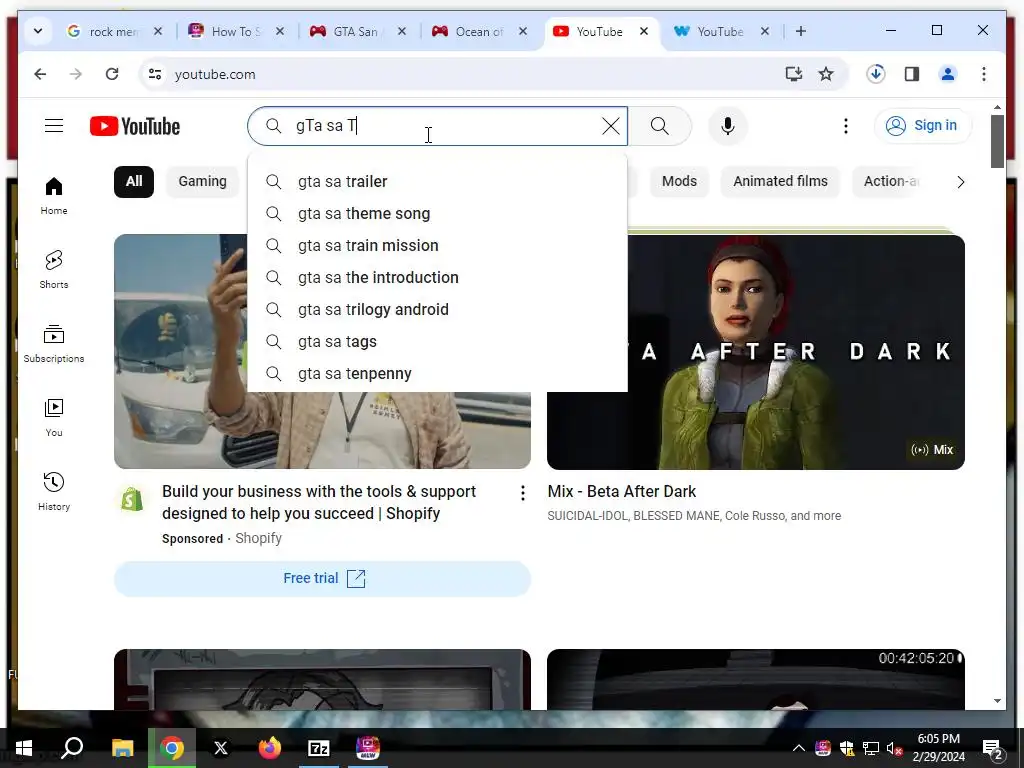This screenshot has width=1024, height=768.
Task: Open Subscriptions in sidebar
Action: coord(54,344)
